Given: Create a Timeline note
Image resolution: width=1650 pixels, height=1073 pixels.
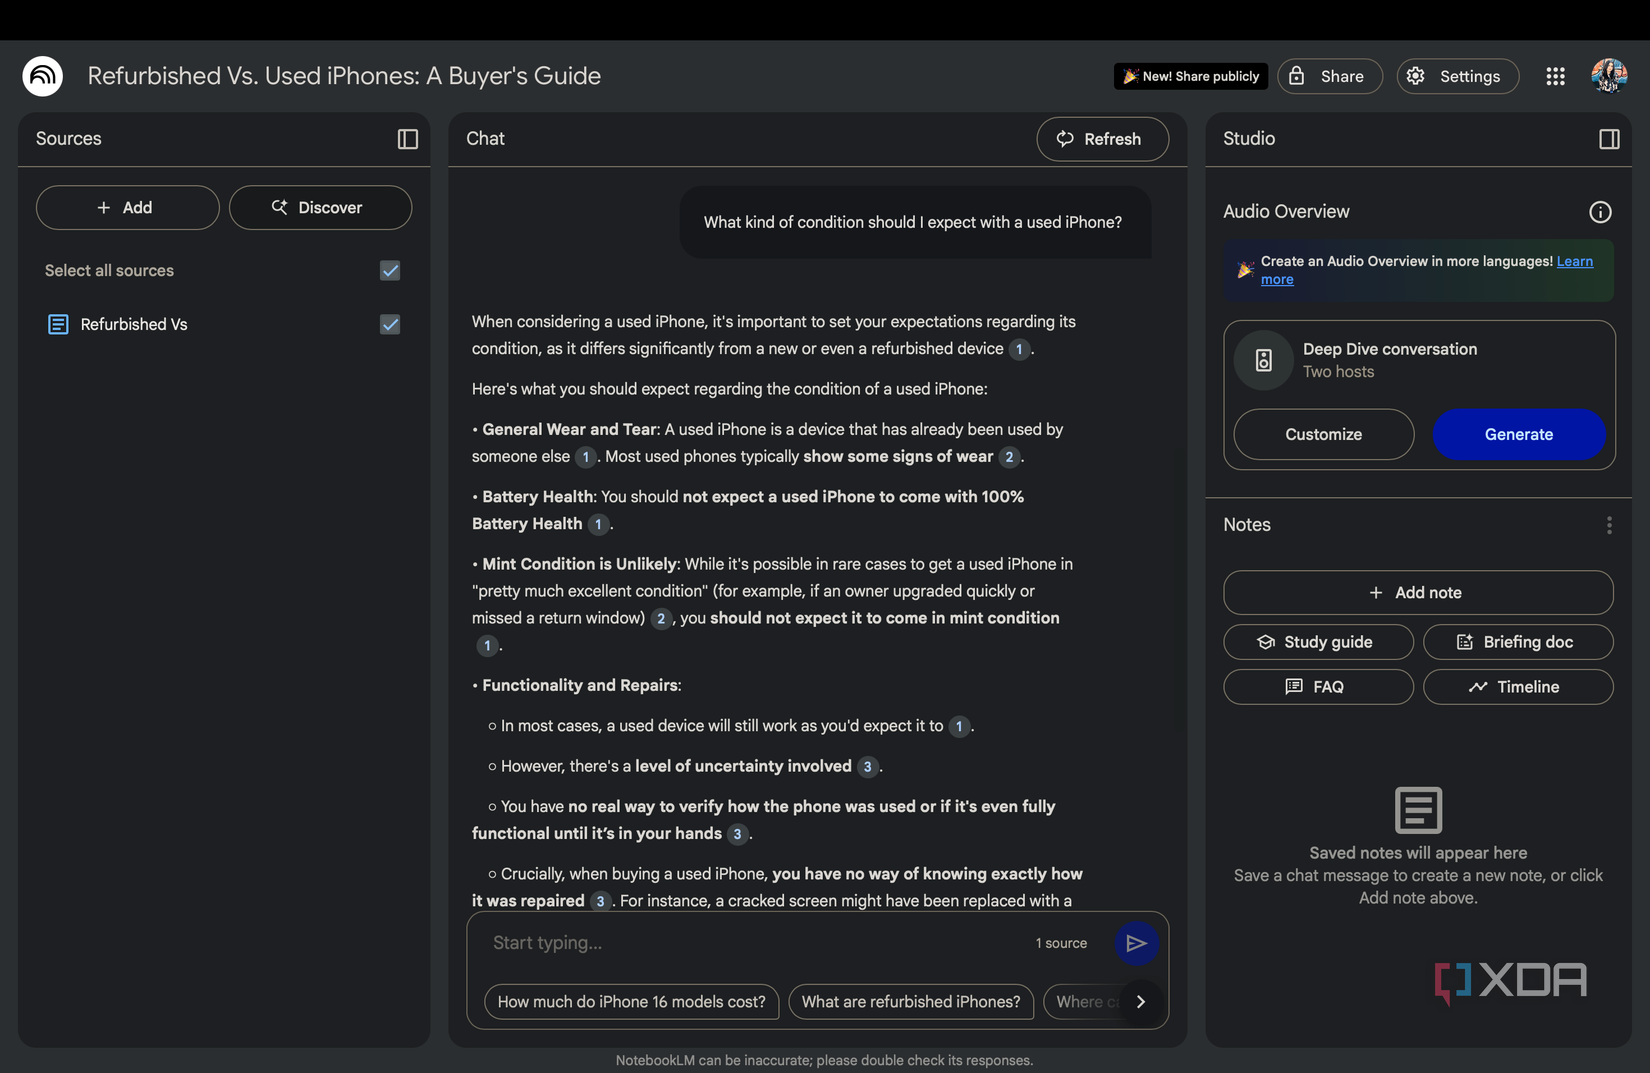Looking at the screenshot, I should [x=1518, y=687].
